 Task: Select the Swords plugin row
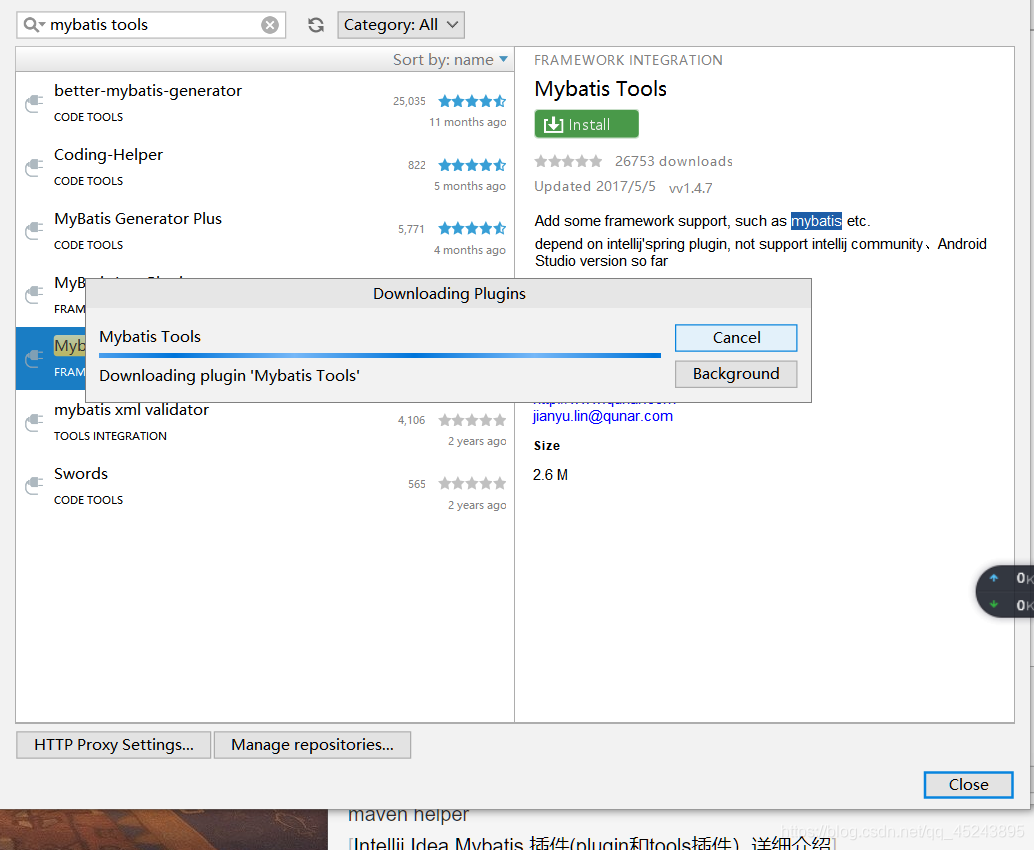[265, 487]
